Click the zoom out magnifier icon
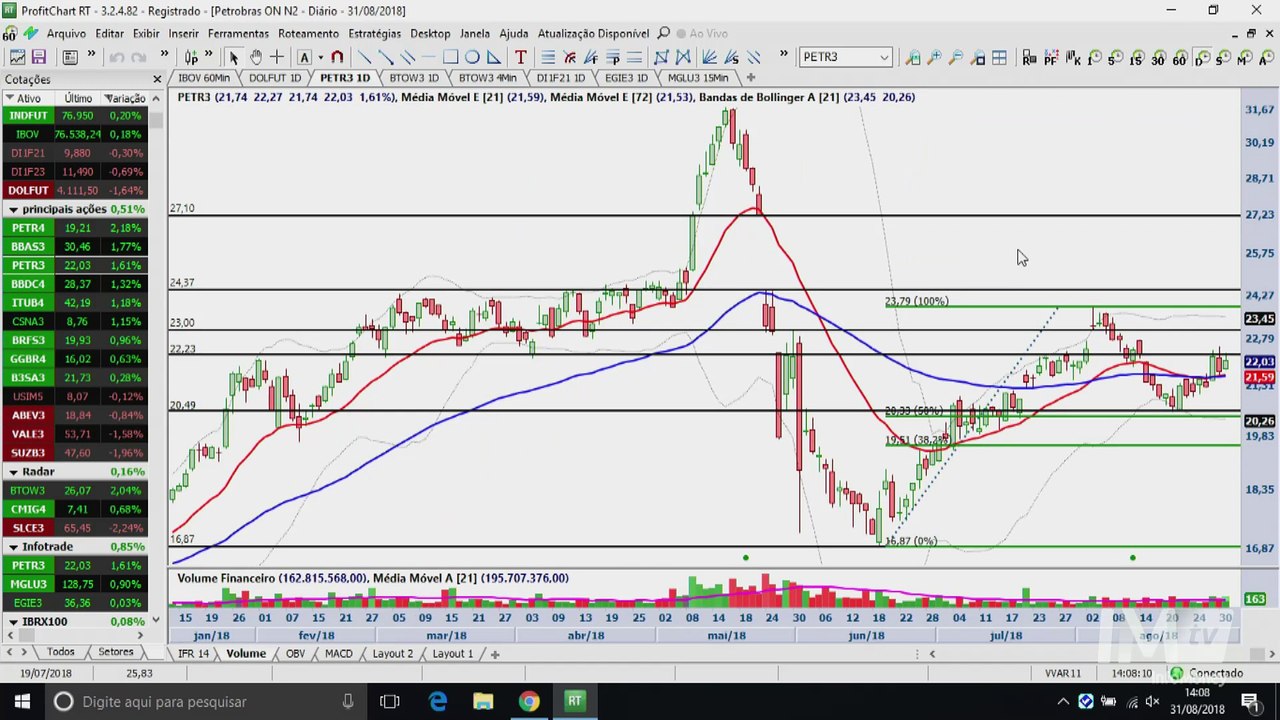Image resolution: width=1280 pixels, height=720 pixels. tap(956, 58)
